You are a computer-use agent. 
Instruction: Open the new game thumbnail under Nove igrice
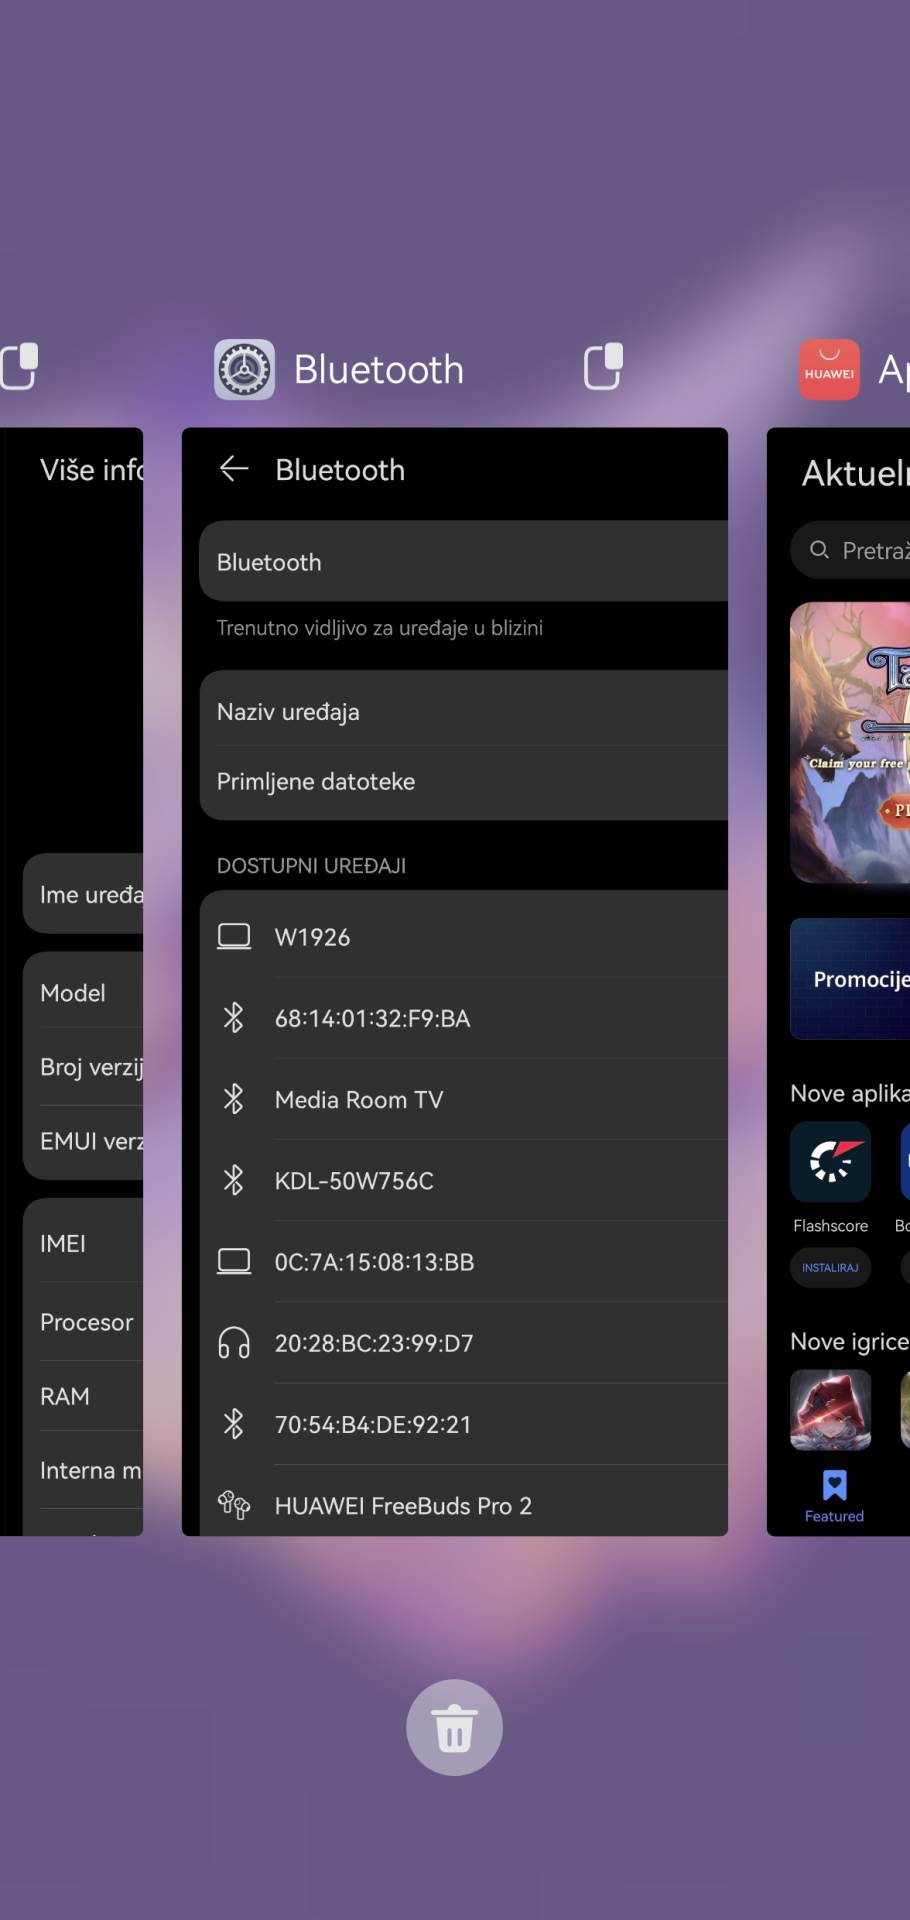(830, 1409)
